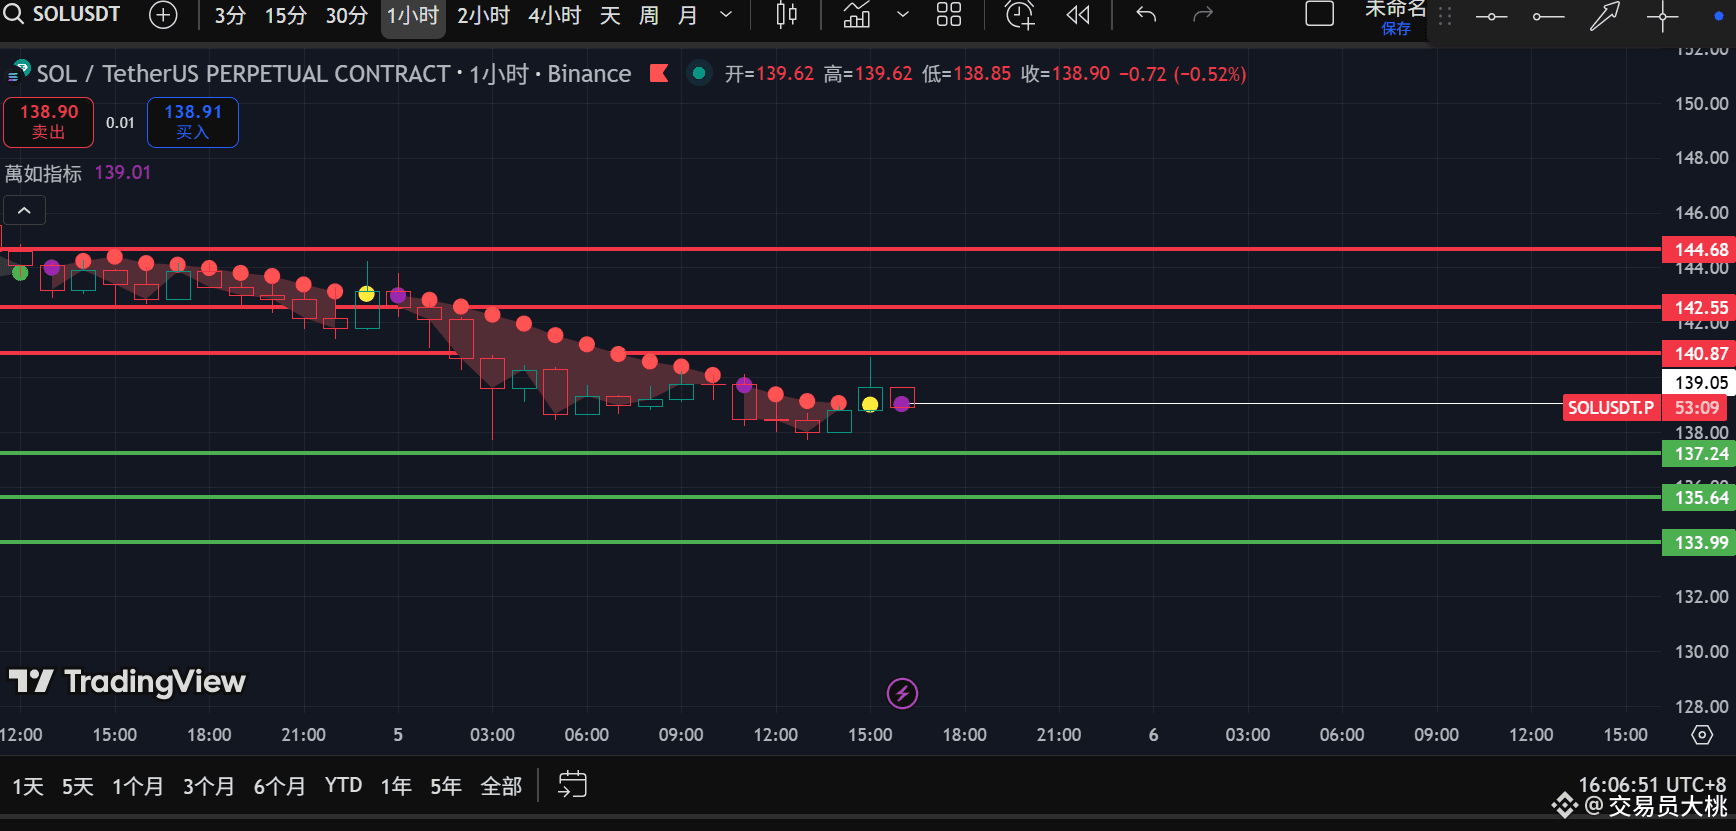Viewport: 1736px width, 831px height.
Task: Select the green 135.64 support line label
Action: tap(1699, 497)
